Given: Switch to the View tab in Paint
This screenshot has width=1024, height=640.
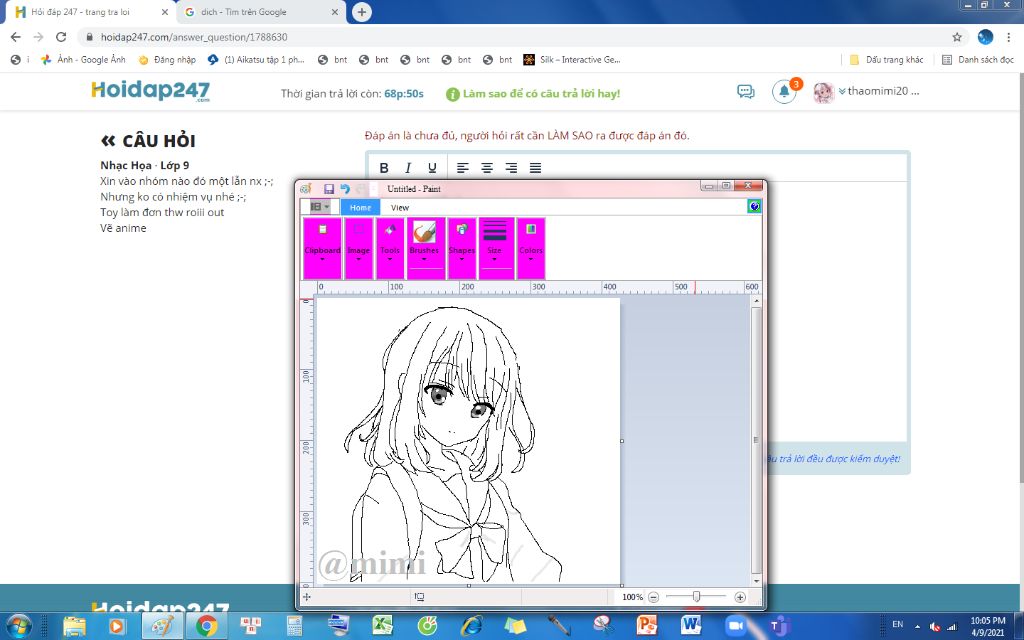Looking at the screenshot, I should [x=400, y=207].
